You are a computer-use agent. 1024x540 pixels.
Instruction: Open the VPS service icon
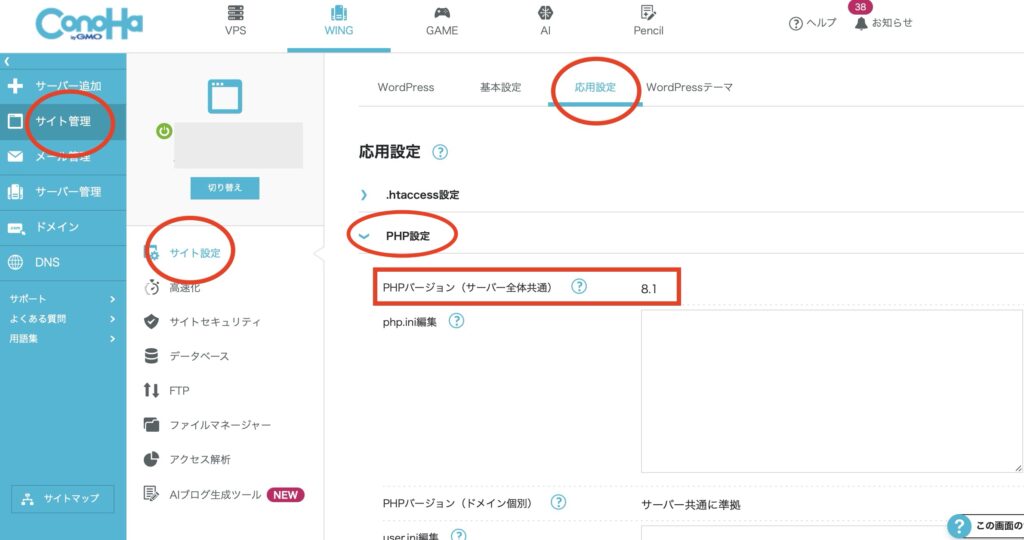pyautogui.click(x=236, y=14)
